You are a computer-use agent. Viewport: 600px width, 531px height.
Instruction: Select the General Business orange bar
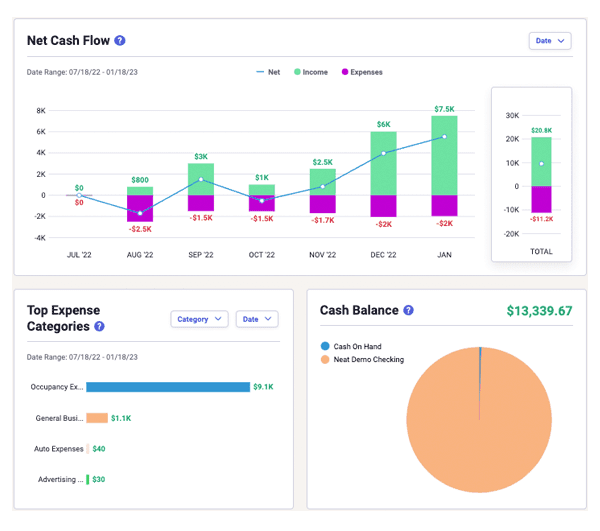(x=97, y=418)
